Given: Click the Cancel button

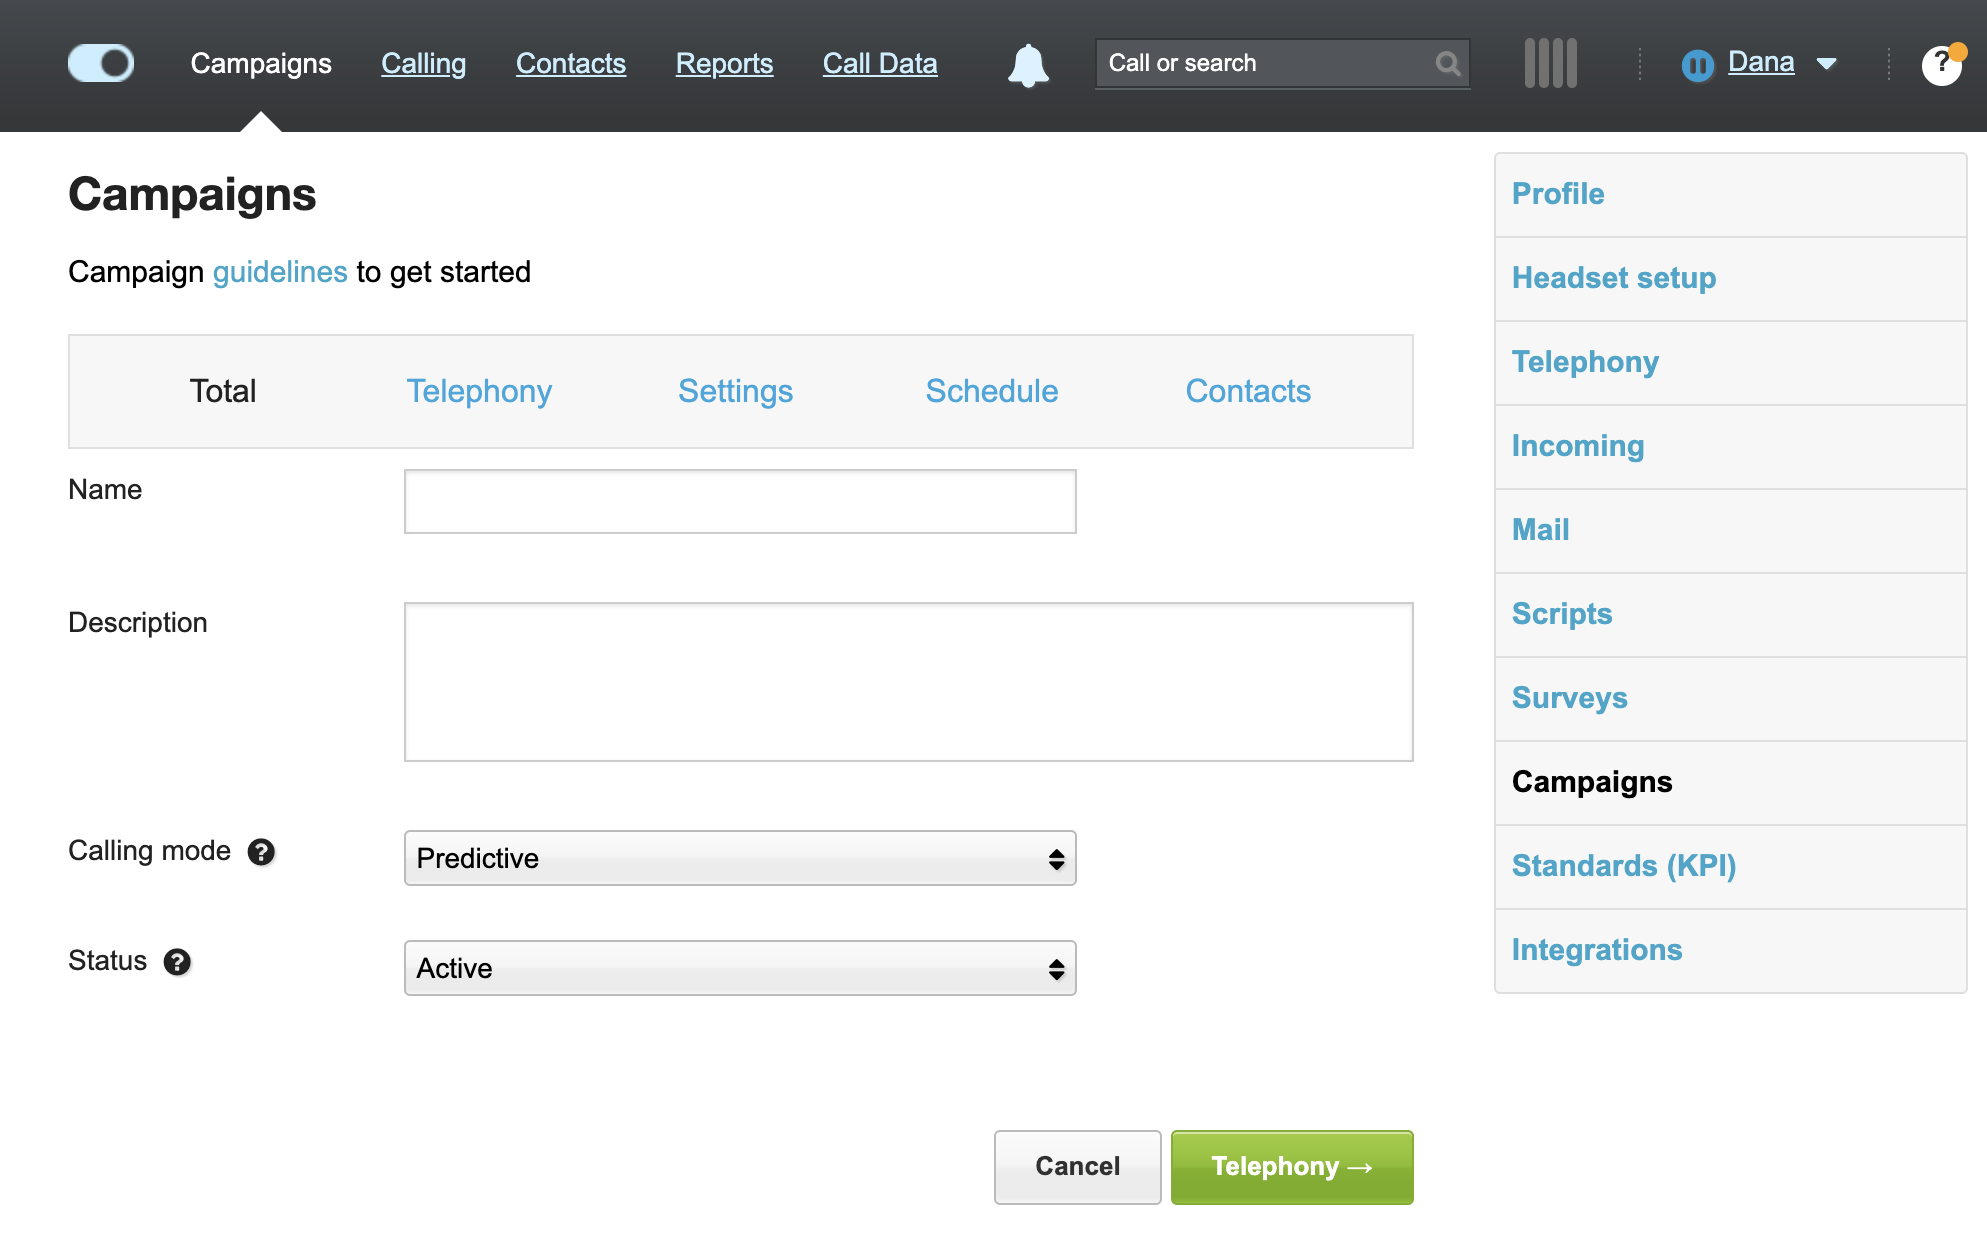Looking at the screenshot, I should click(1077, 1166).
